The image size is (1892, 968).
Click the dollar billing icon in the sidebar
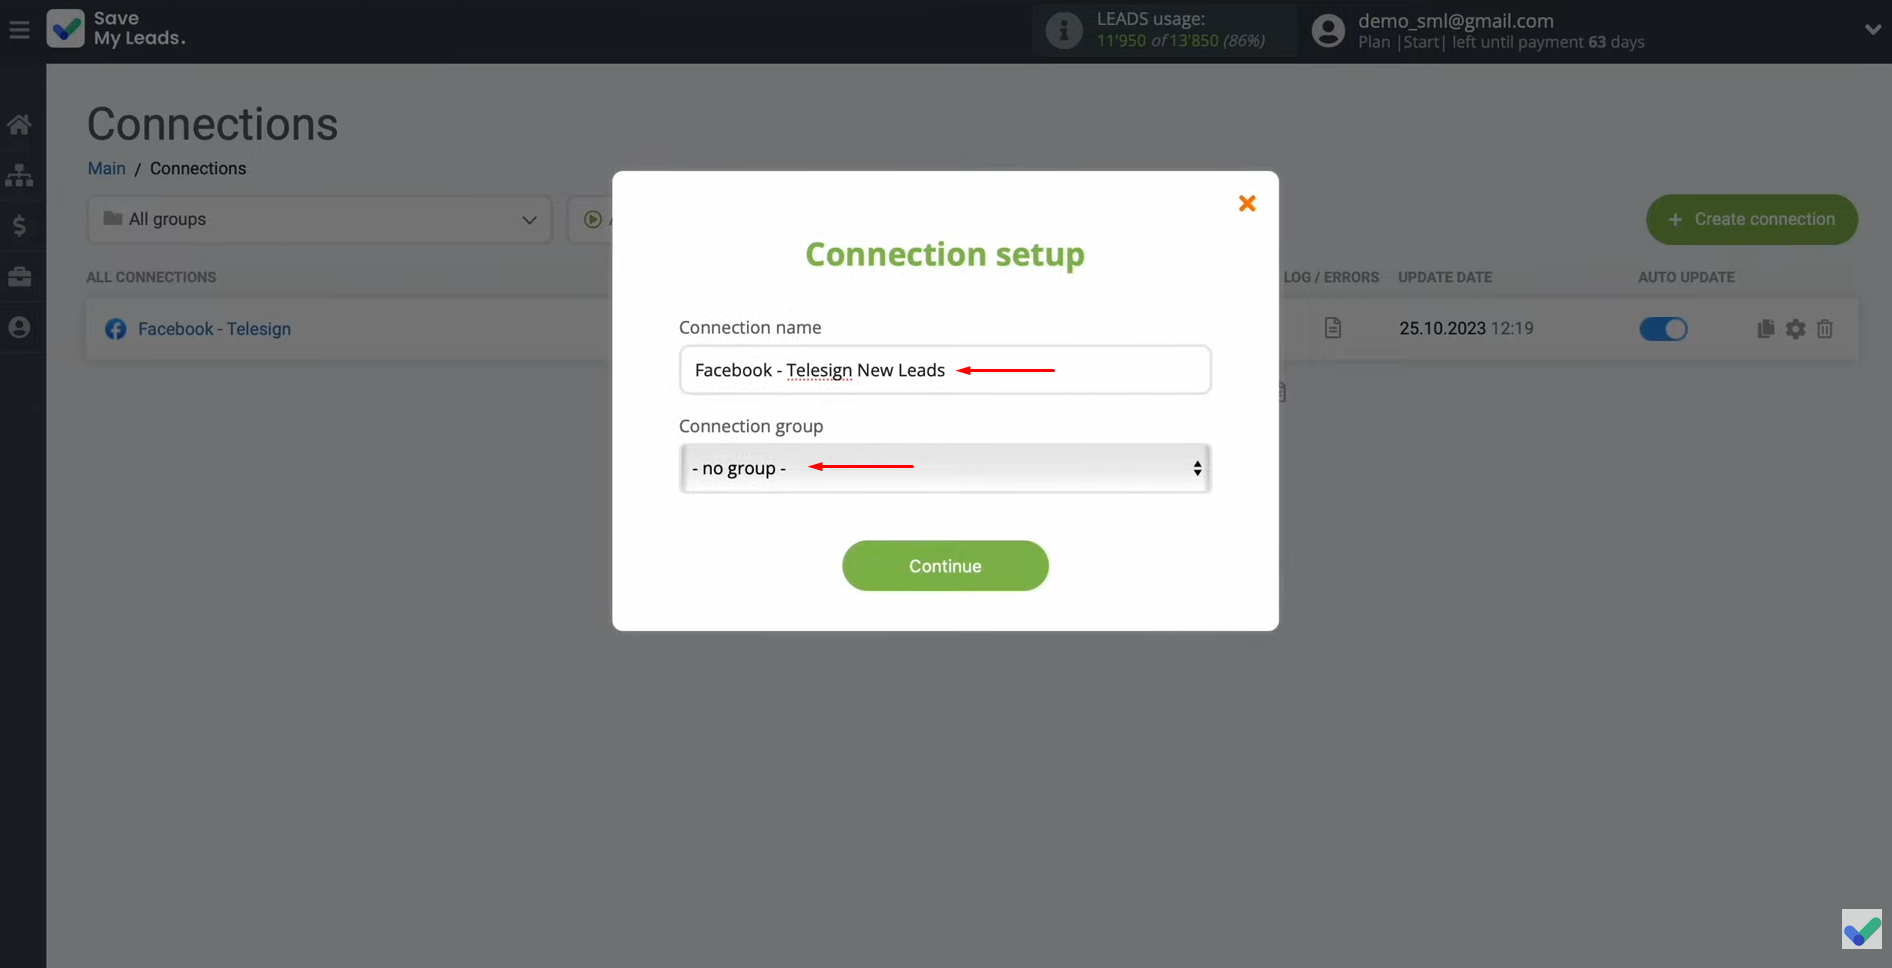(19, 226)
